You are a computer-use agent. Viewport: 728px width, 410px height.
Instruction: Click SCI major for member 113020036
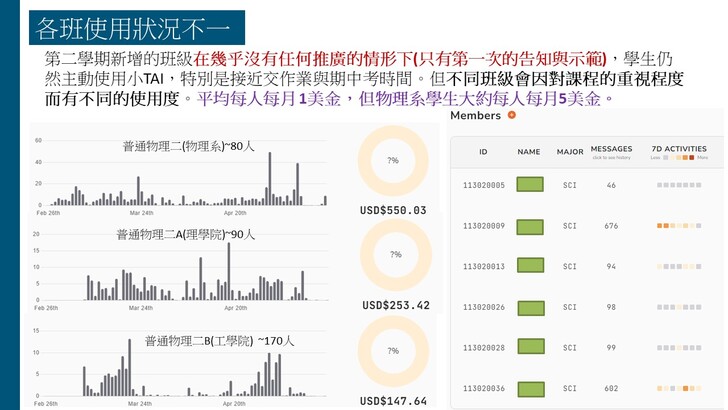pos(570,388)
